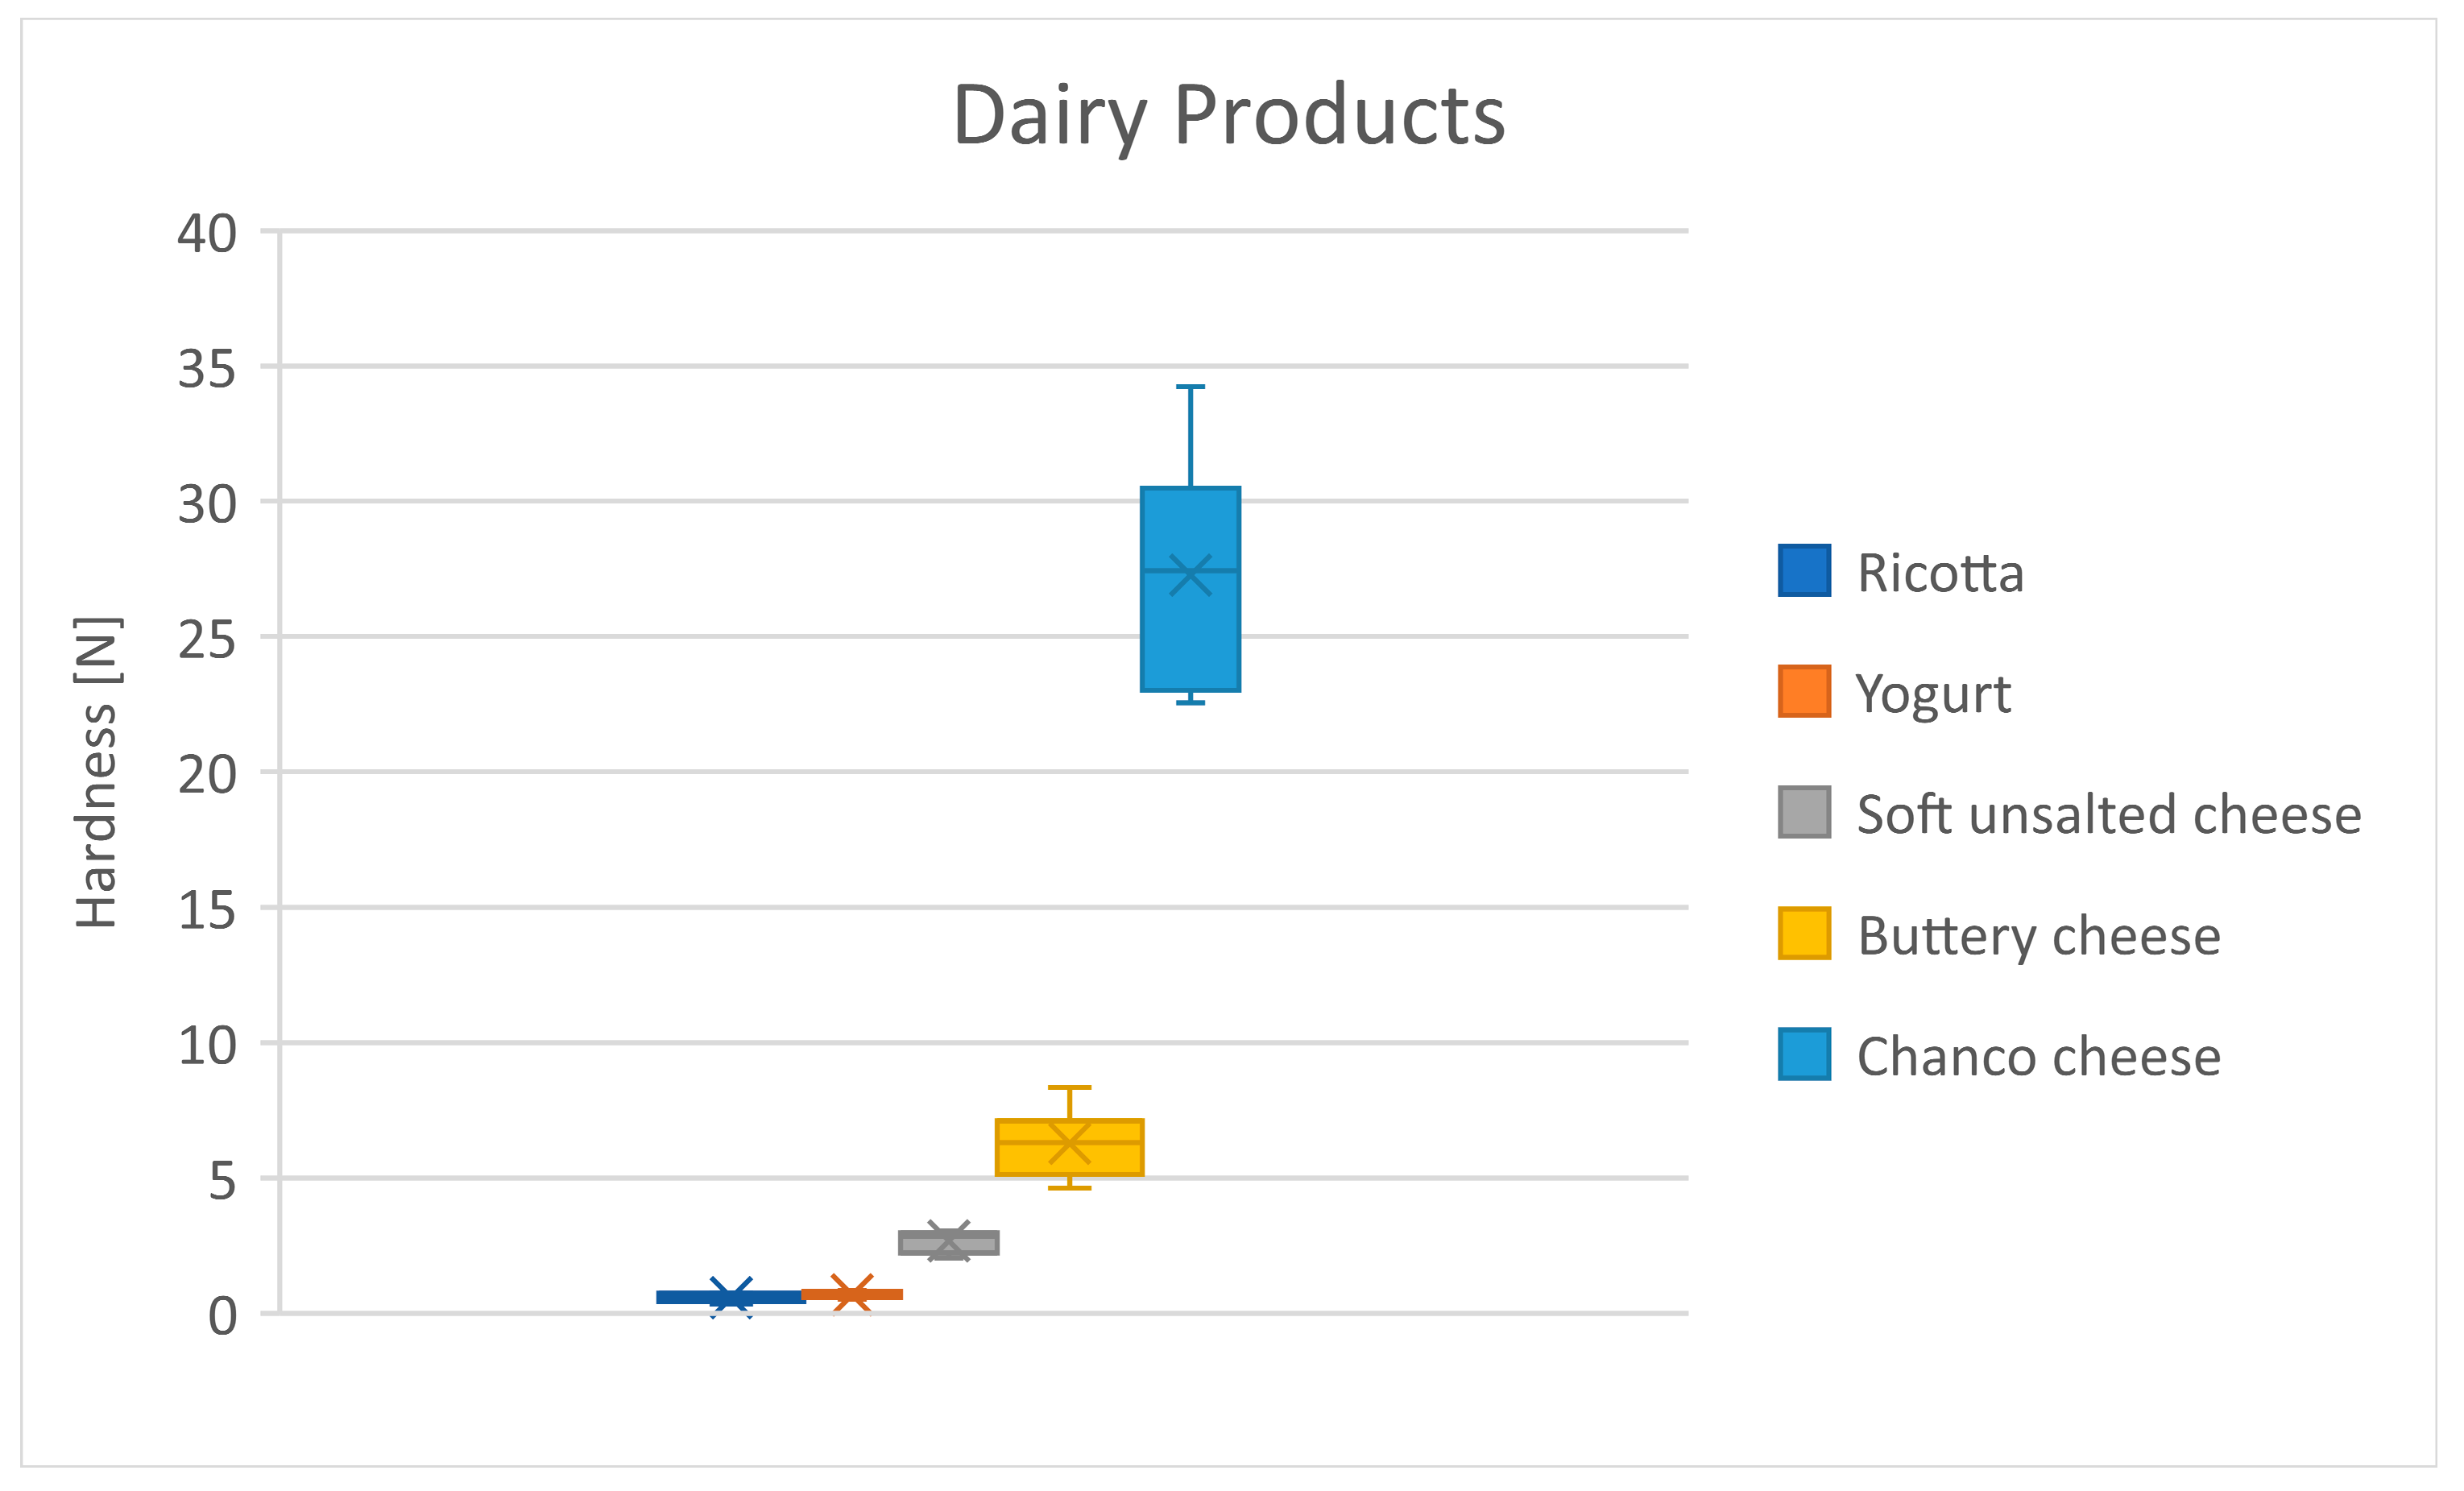The width and height of the screenshot is (2464, 1491).
Task: Click the Yogurt legend label text
Action: (1933, 694)
